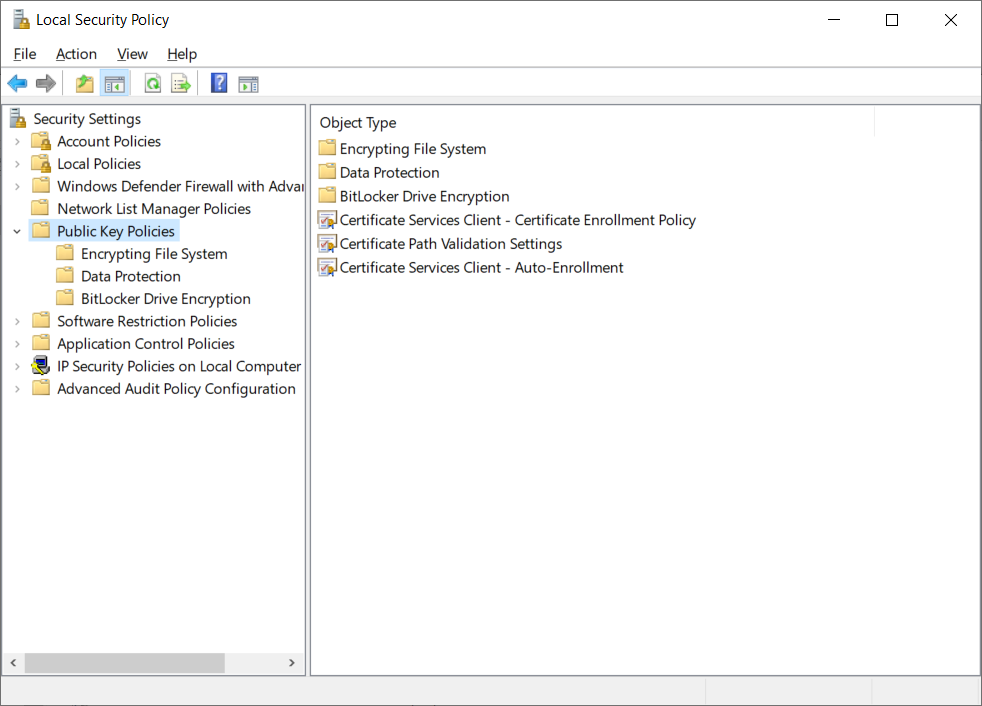Select BitLocker Drive Encryption text in the right pane

(425, 197)
